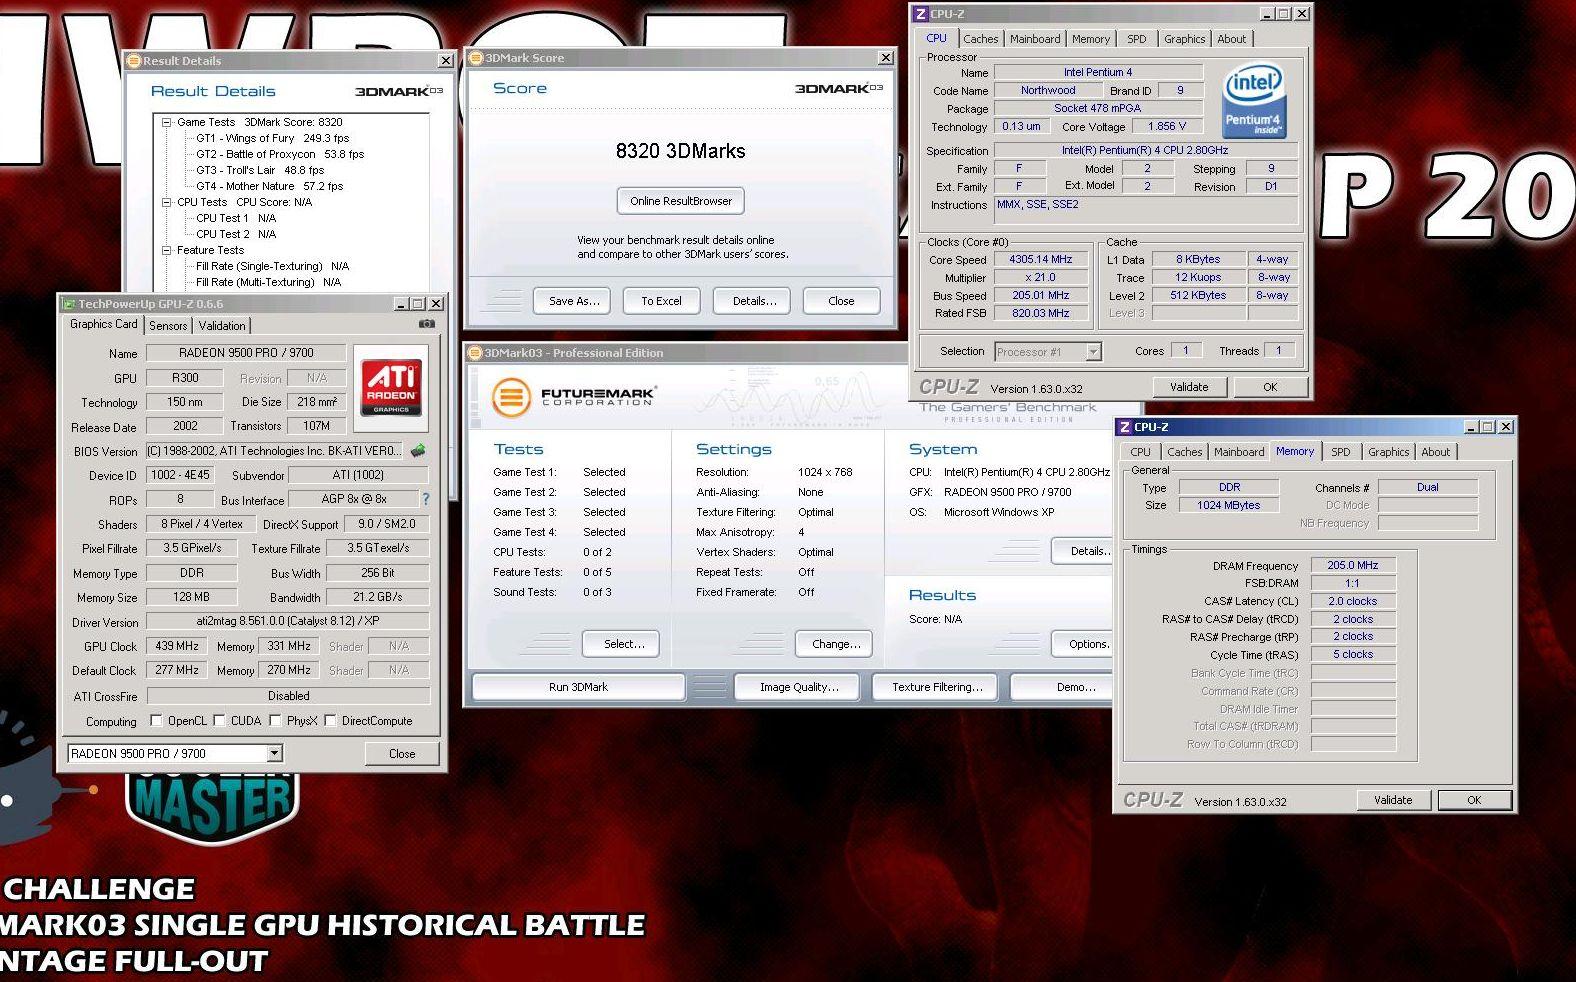This screenshot has width=1576, height=982.
Task: Click the 3DMark Score window title icon
Action: click(476, 58)
